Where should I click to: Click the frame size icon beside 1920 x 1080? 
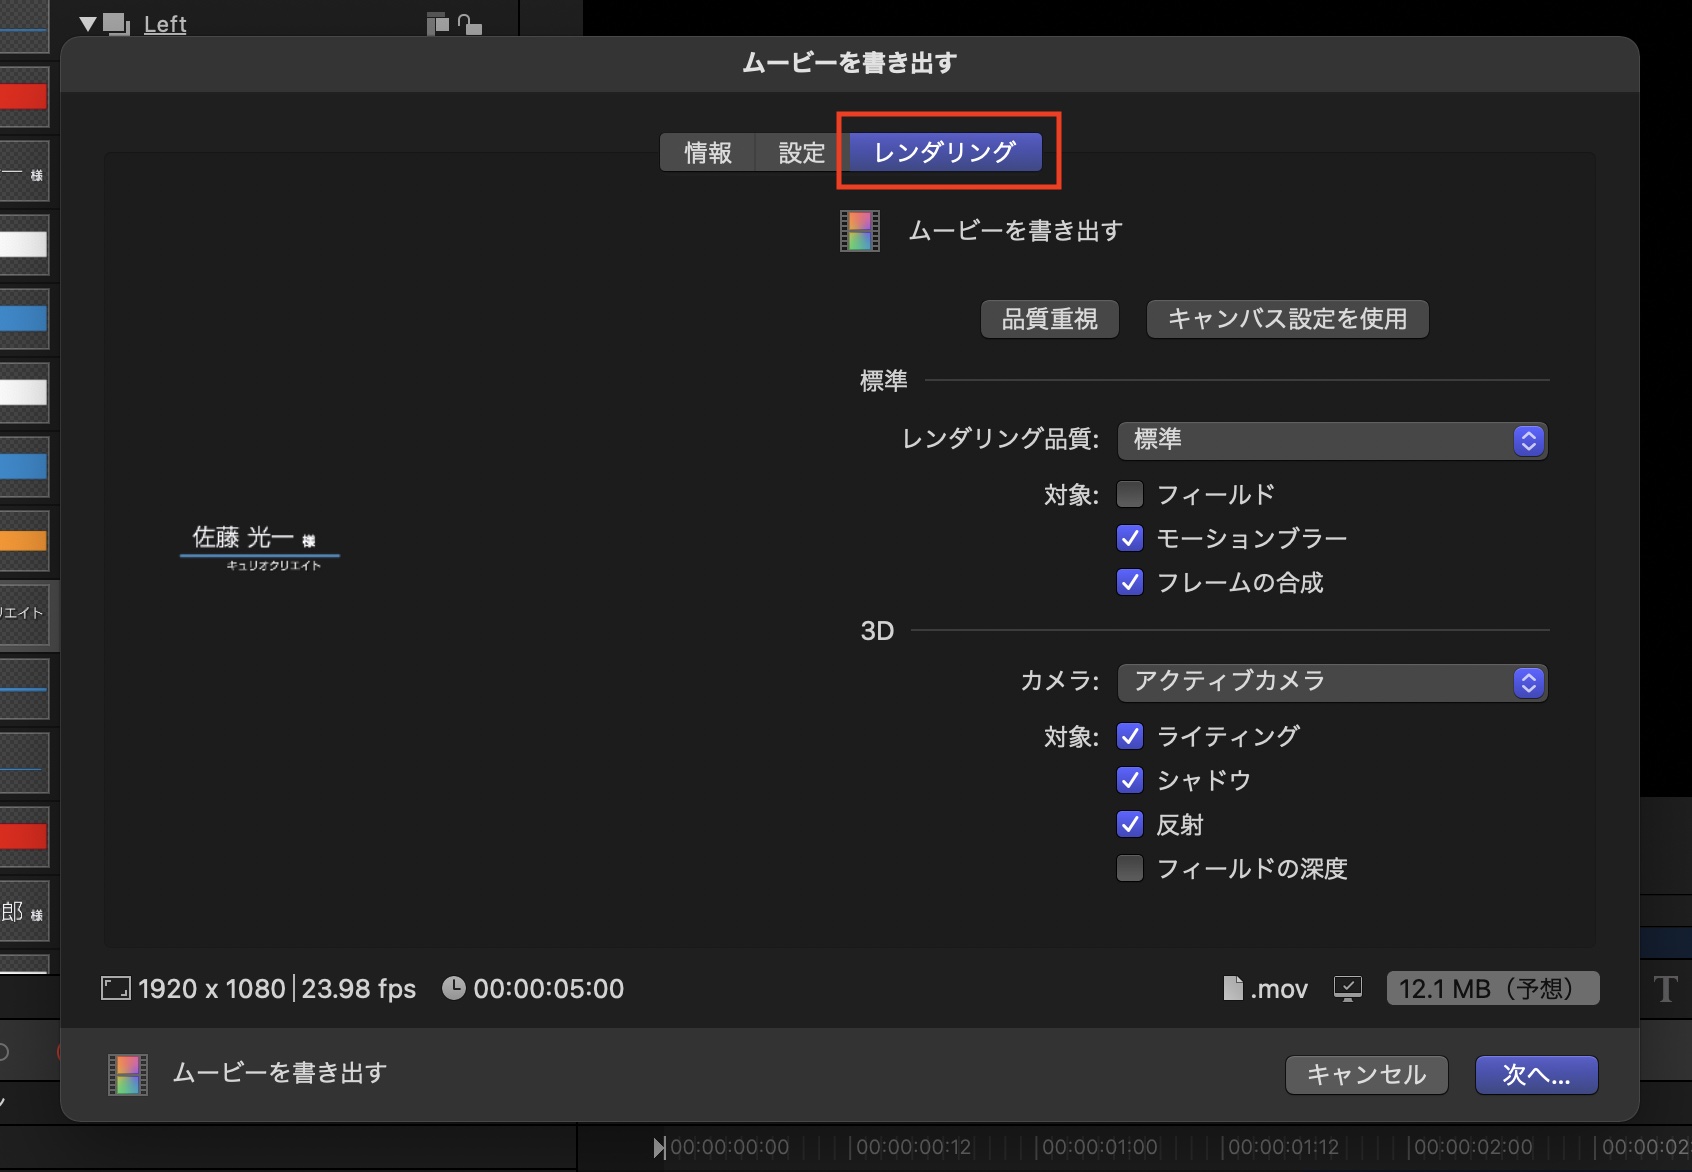(x=116, y=989)
